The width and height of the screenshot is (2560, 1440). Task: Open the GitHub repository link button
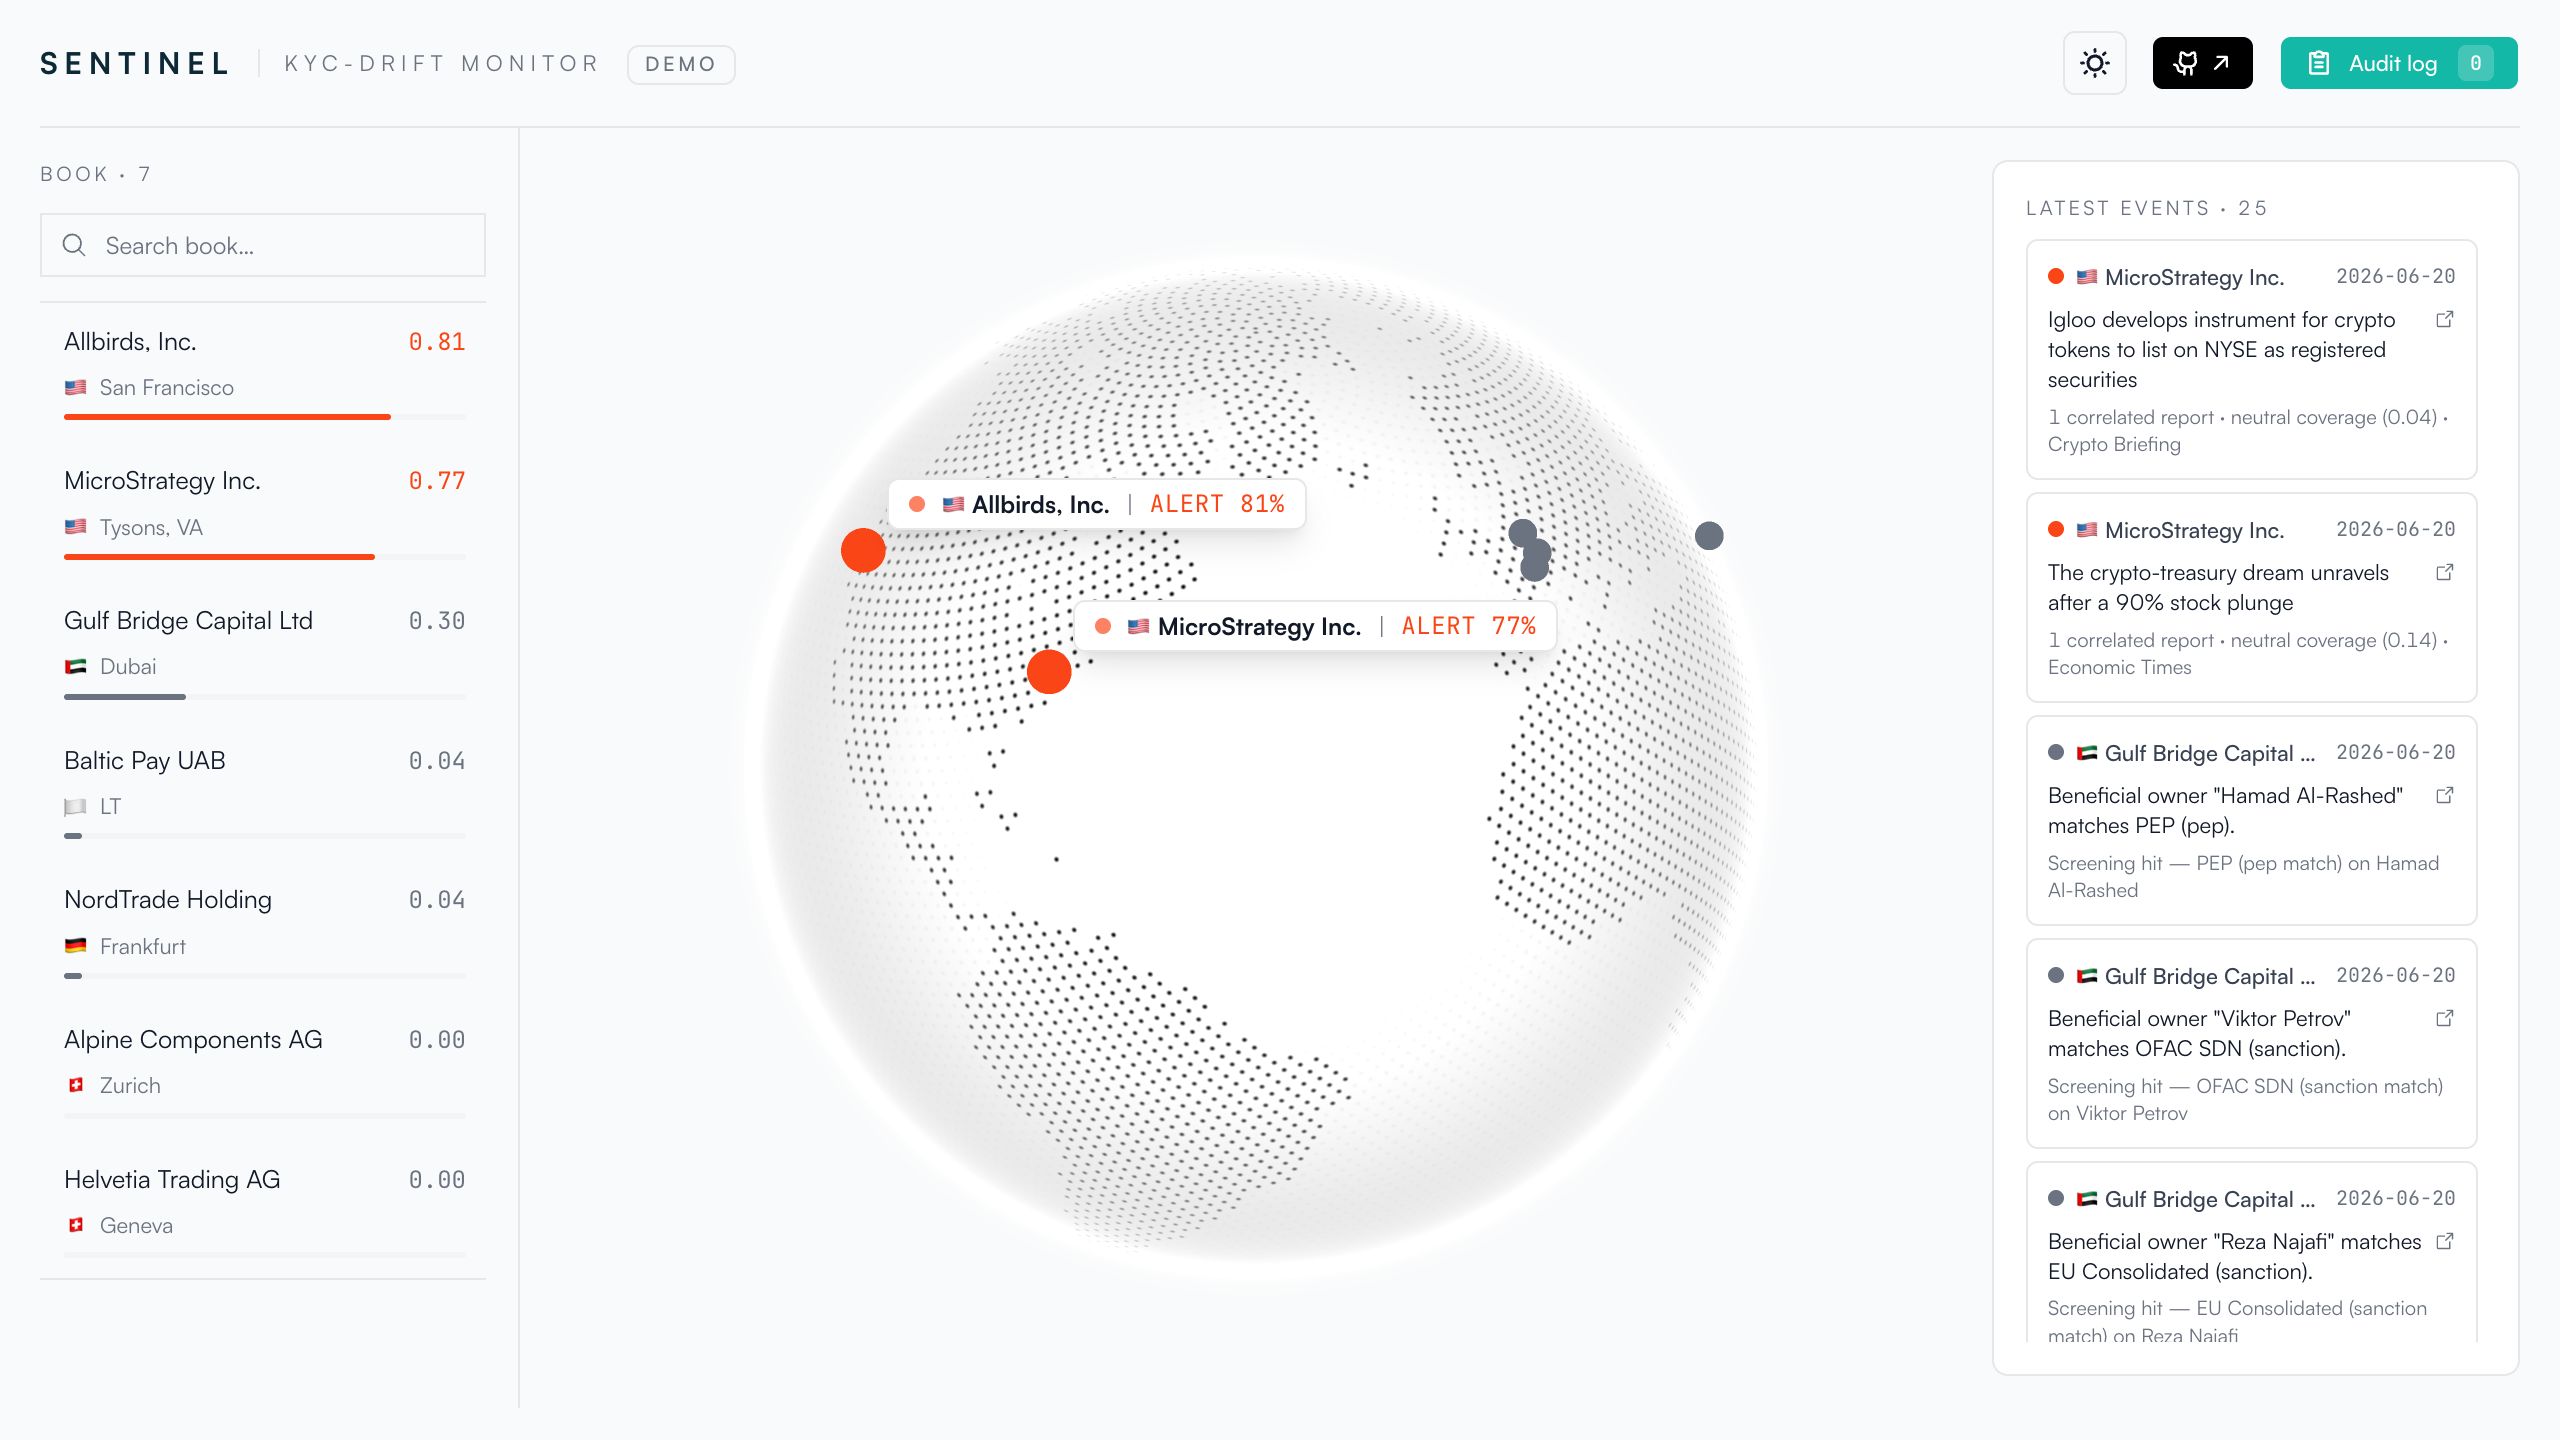coord(2202,63)
